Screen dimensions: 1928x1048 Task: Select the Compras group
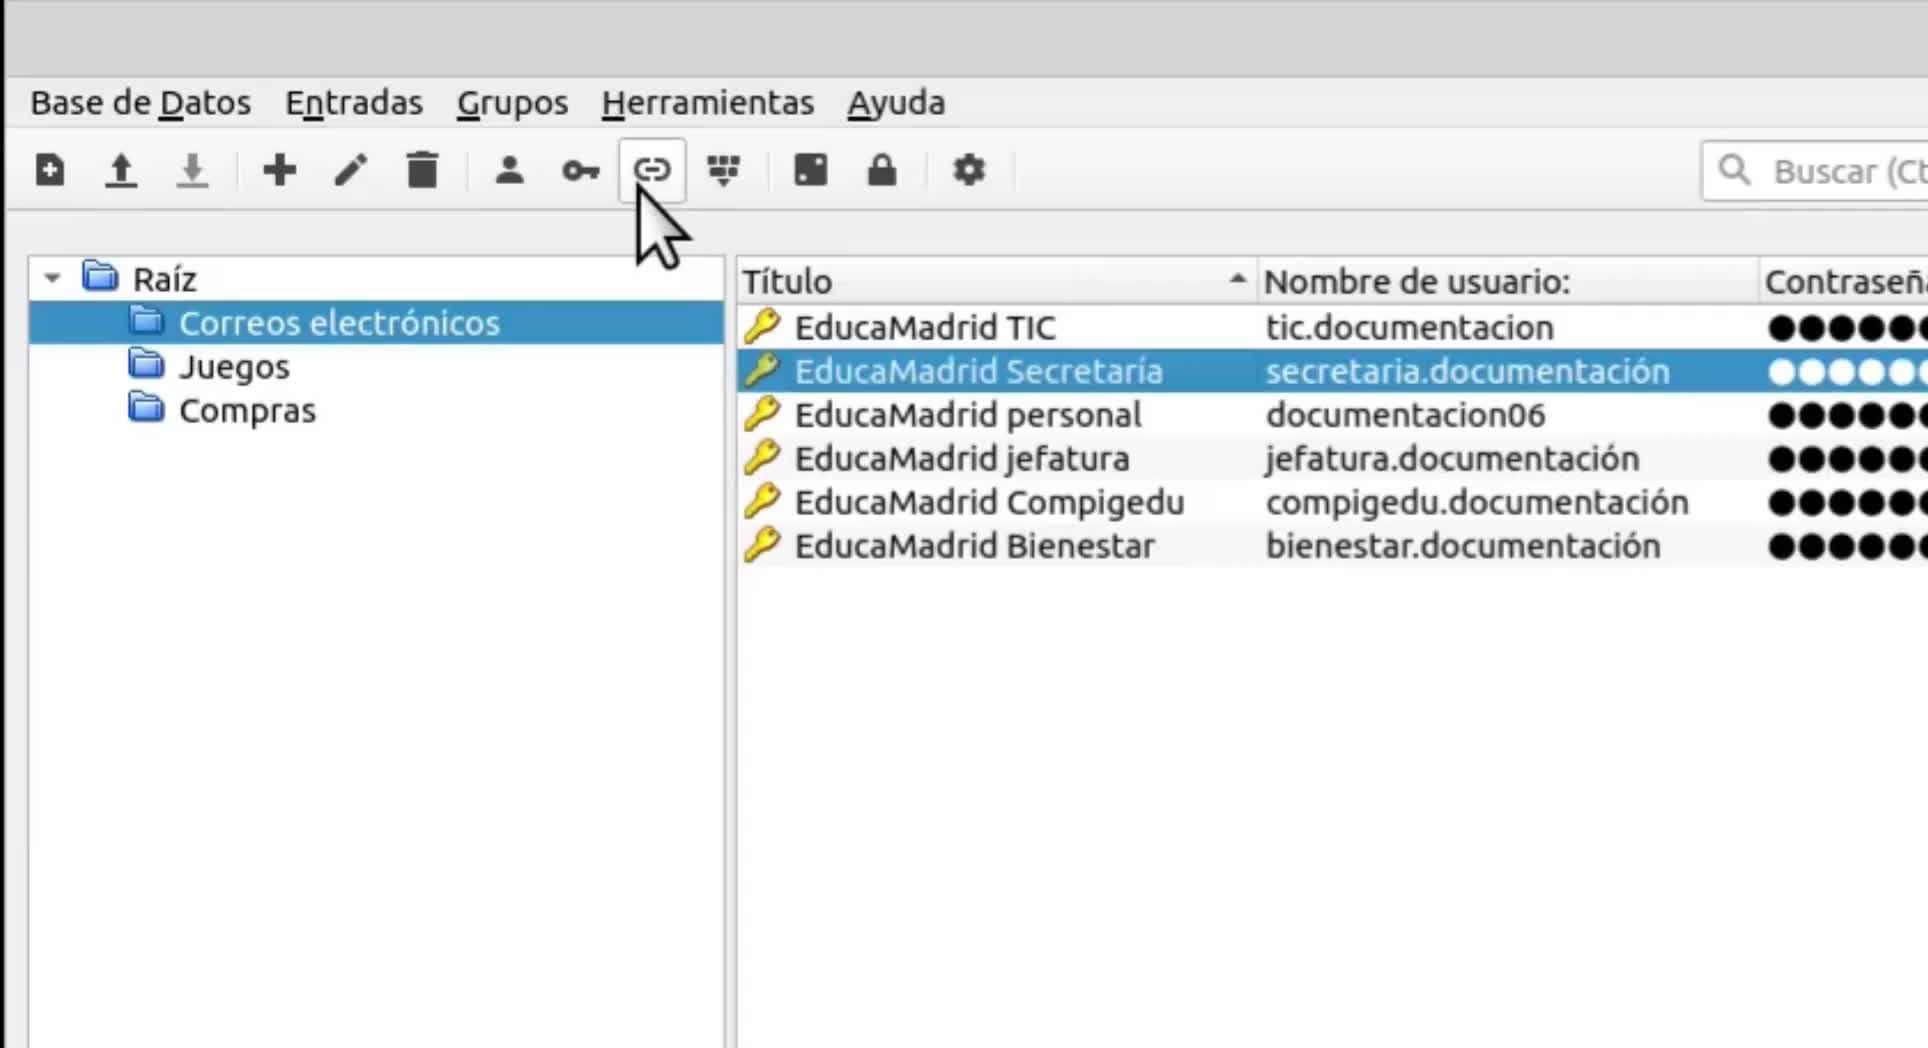tap(247, 411)
